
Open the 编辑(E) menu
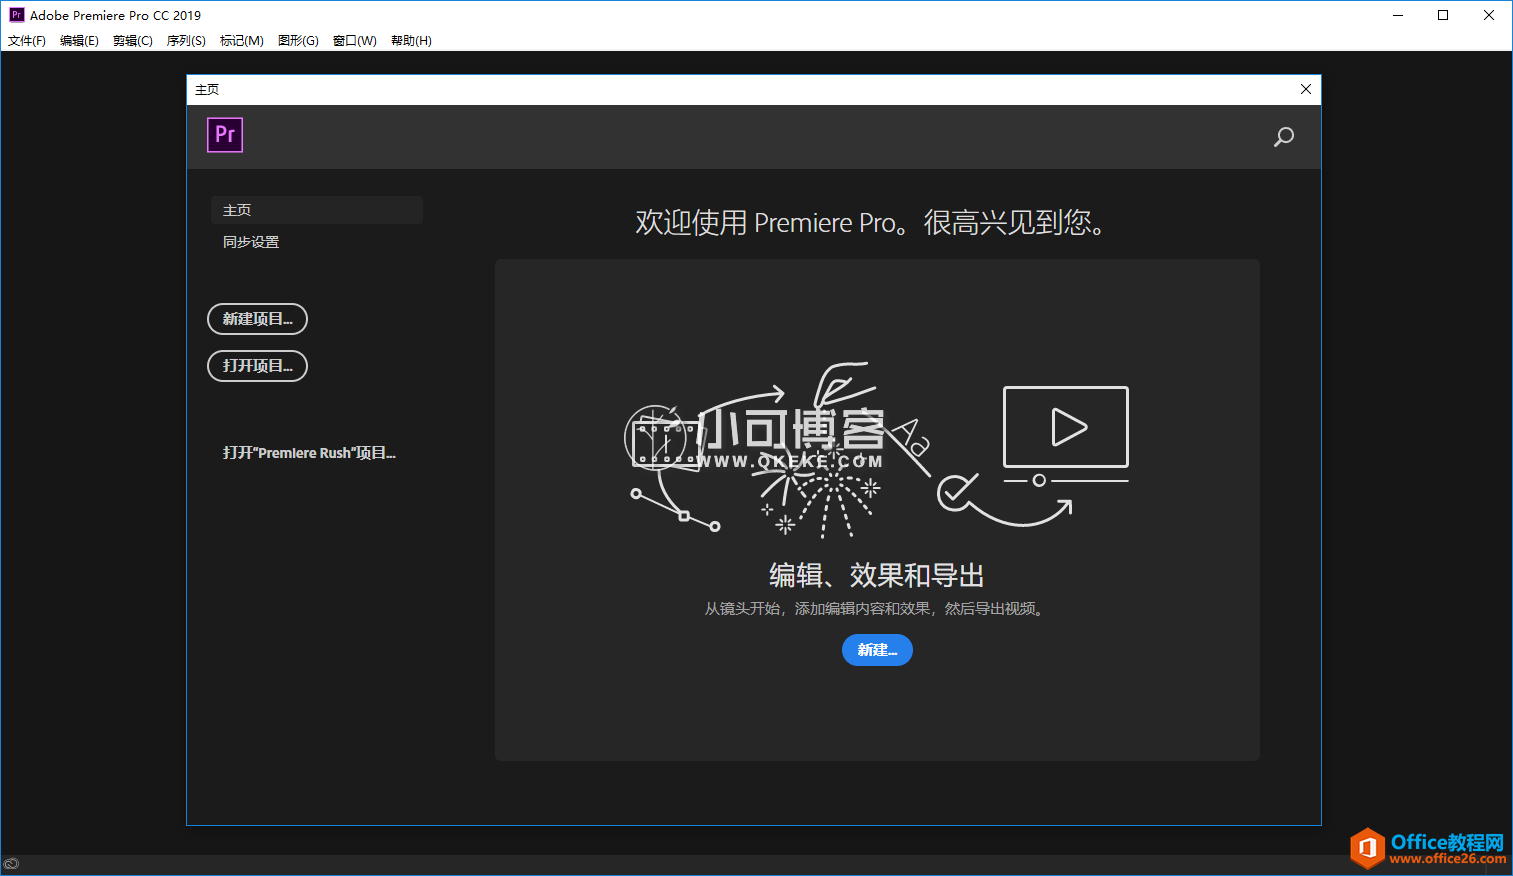coord(79,41)
